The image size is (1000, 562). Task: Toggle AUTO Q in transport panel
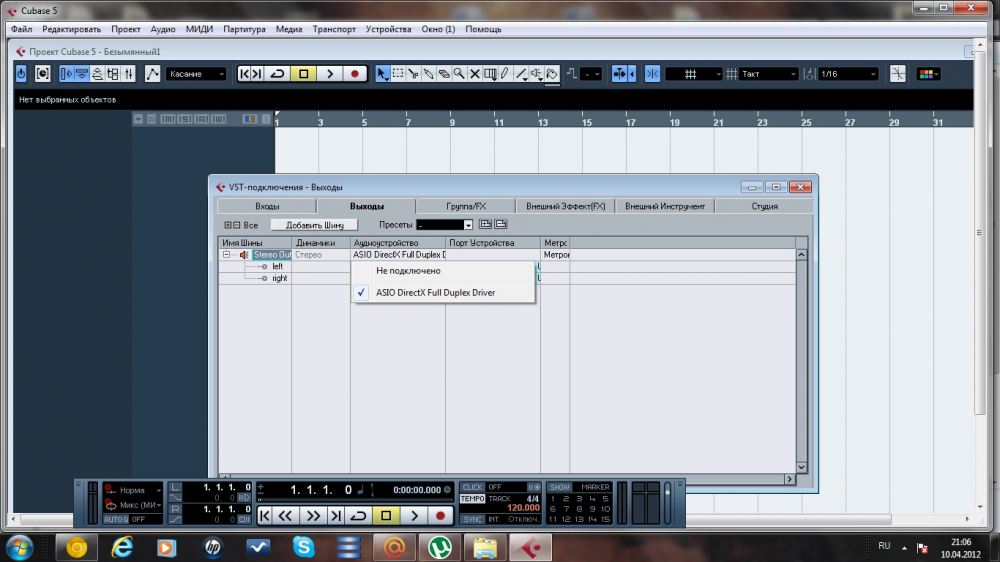pyautogui.click(x=115, y=519)
